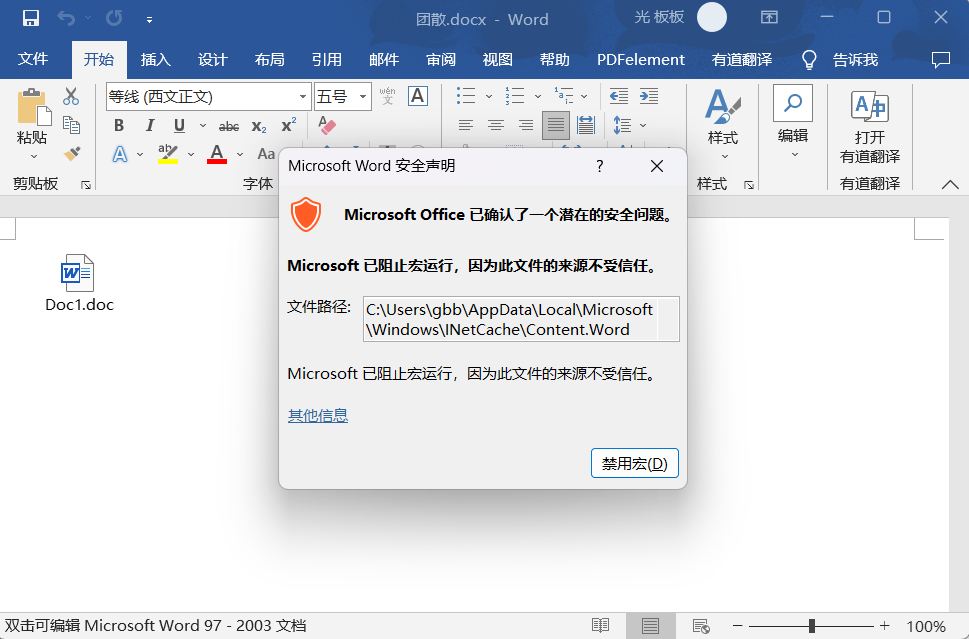Switch to the 视图 tab
The image size is (969, 639).
pyautogui.click(x=497, y=59)
